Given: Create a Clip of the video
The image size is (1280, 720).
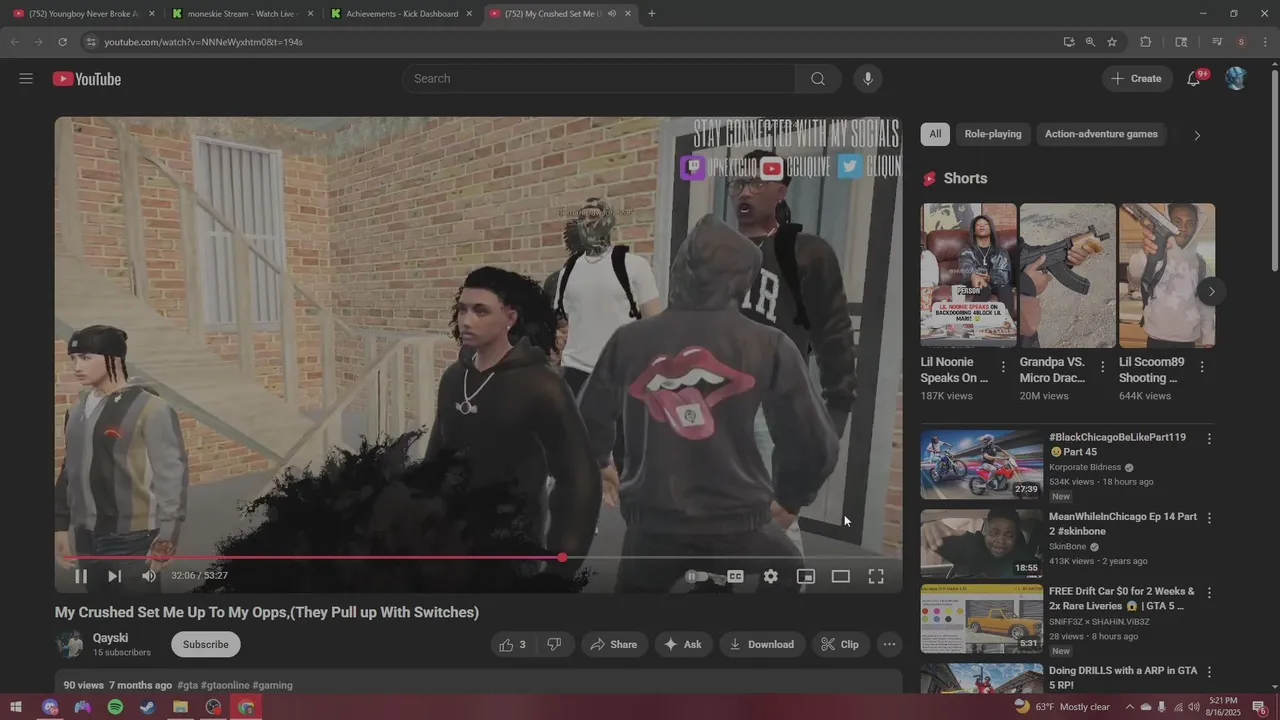Looking at the screenshot, I should point(840,645).
